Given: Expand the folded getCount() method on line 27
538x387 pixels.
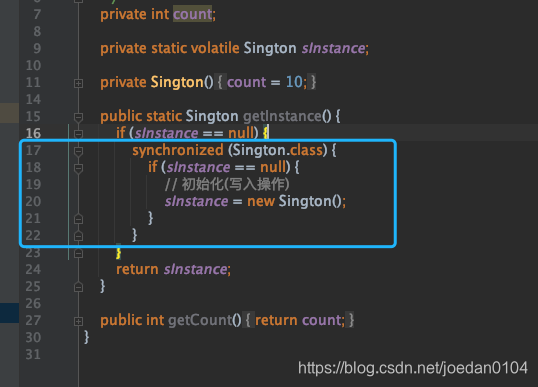Looking at the screenshot, I should (78, 321).
